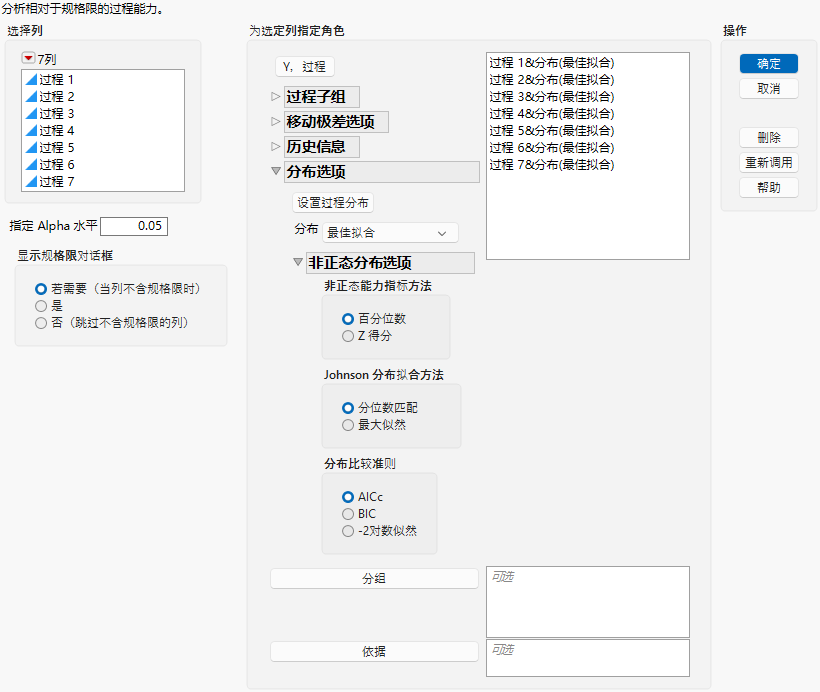Click the 设置过程分布 button
The width and height of the screenshot is (820, 692).
pyautogui.click(x=333, y=202)
